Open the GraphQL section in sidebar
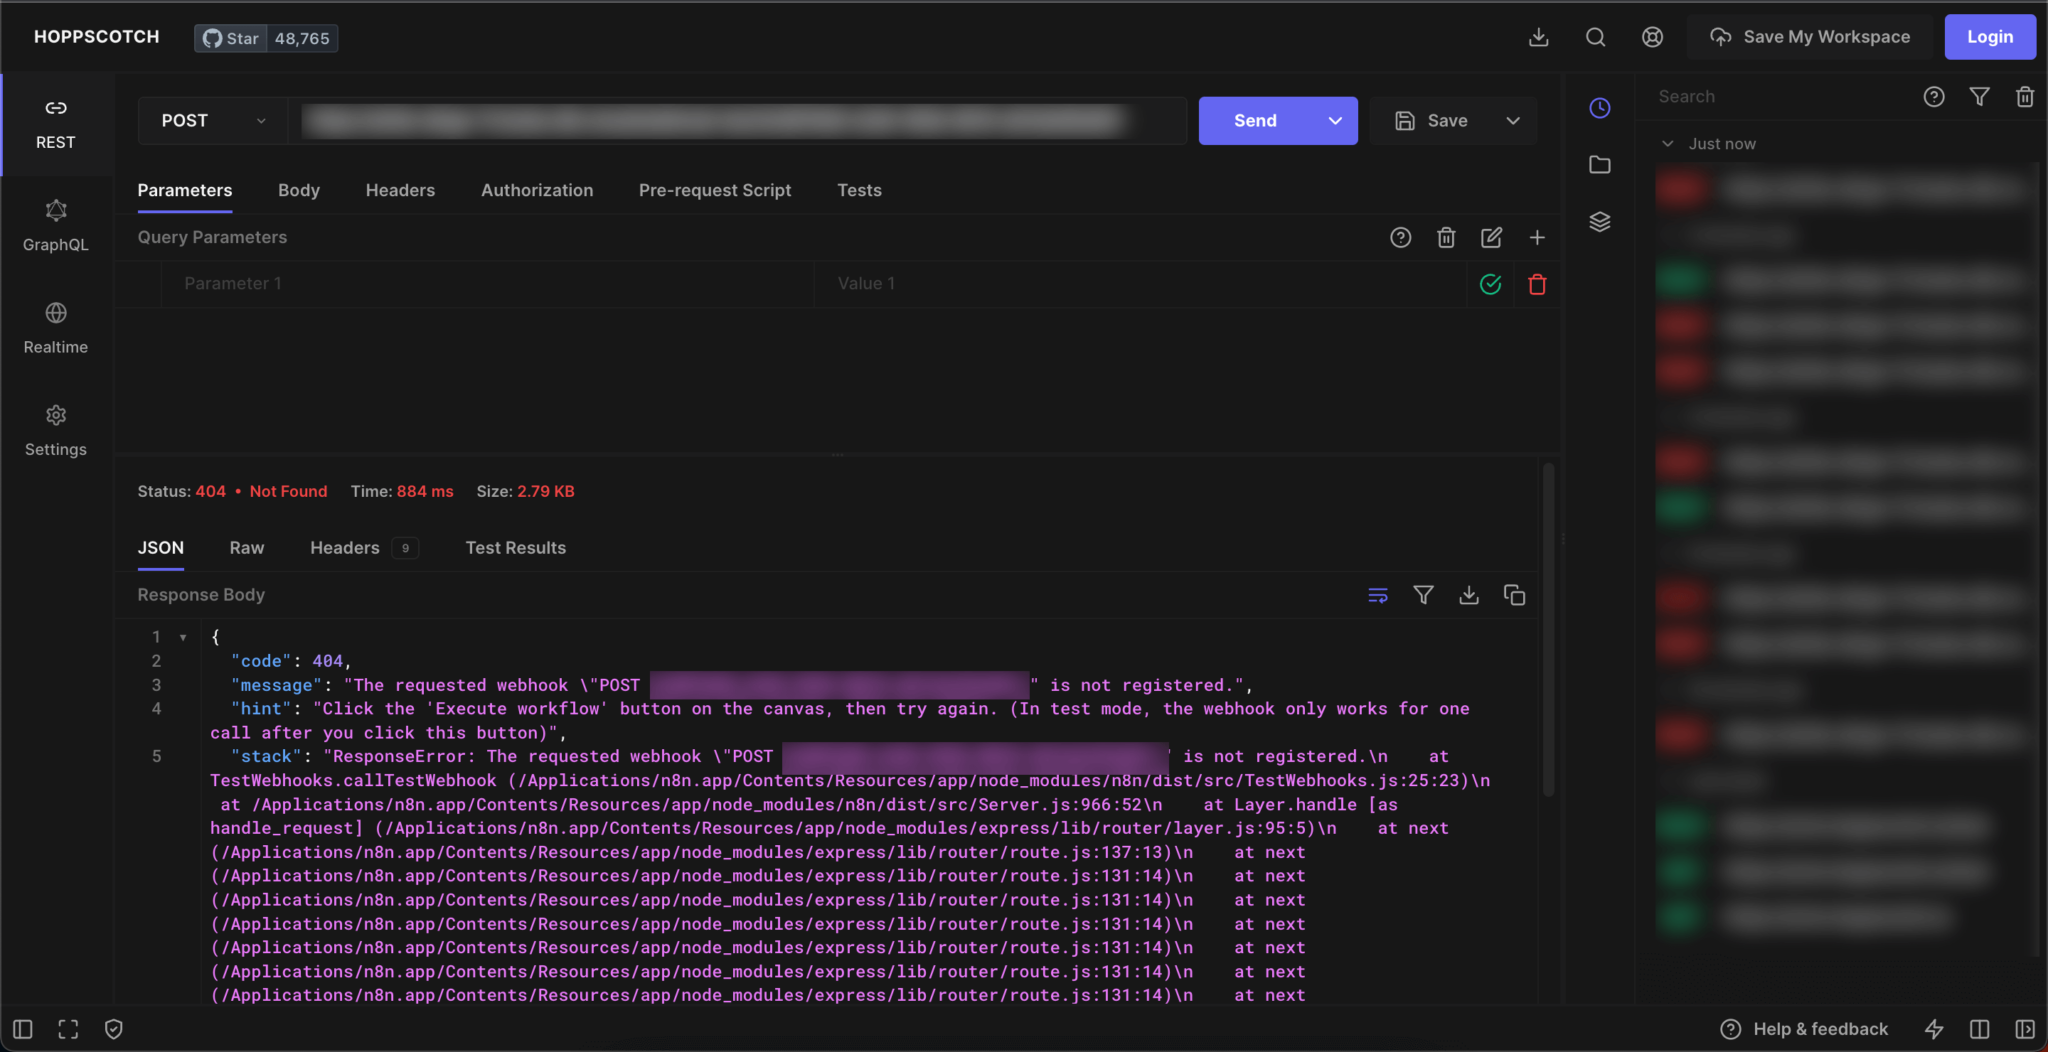The height and width of the screenshot is (1052, 2048). click(x=56, y=226)
